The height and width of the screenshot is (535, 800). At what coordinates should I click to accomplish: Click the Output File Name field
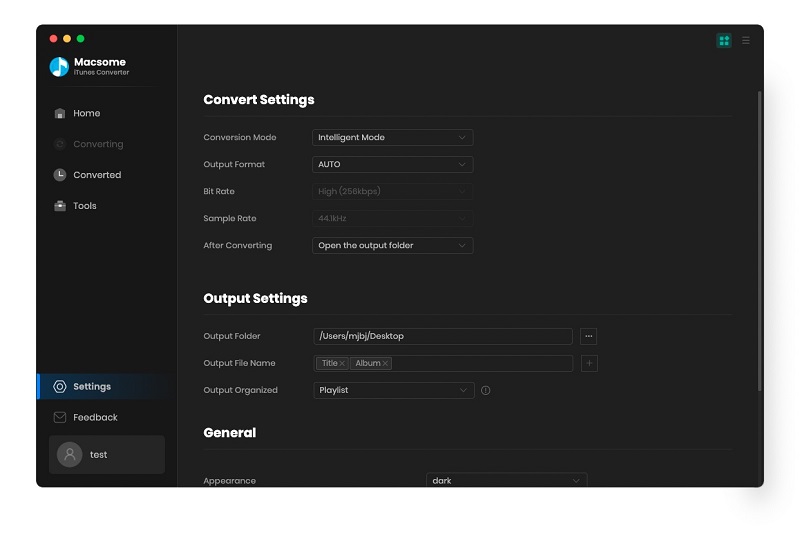coord(443,364)
